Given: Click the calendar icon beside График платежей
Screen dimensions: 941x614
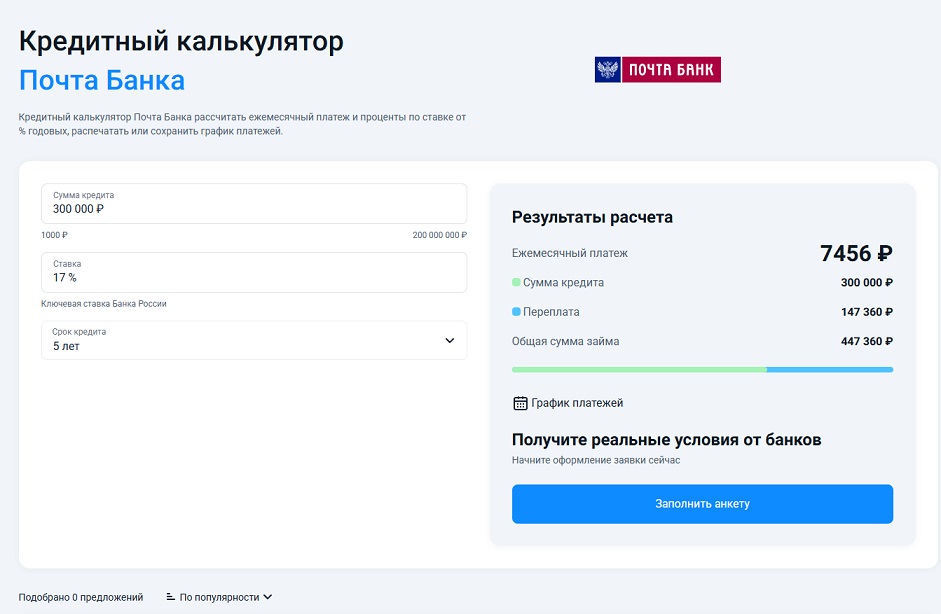Looking at the screenshot, I should click(520, 403).
